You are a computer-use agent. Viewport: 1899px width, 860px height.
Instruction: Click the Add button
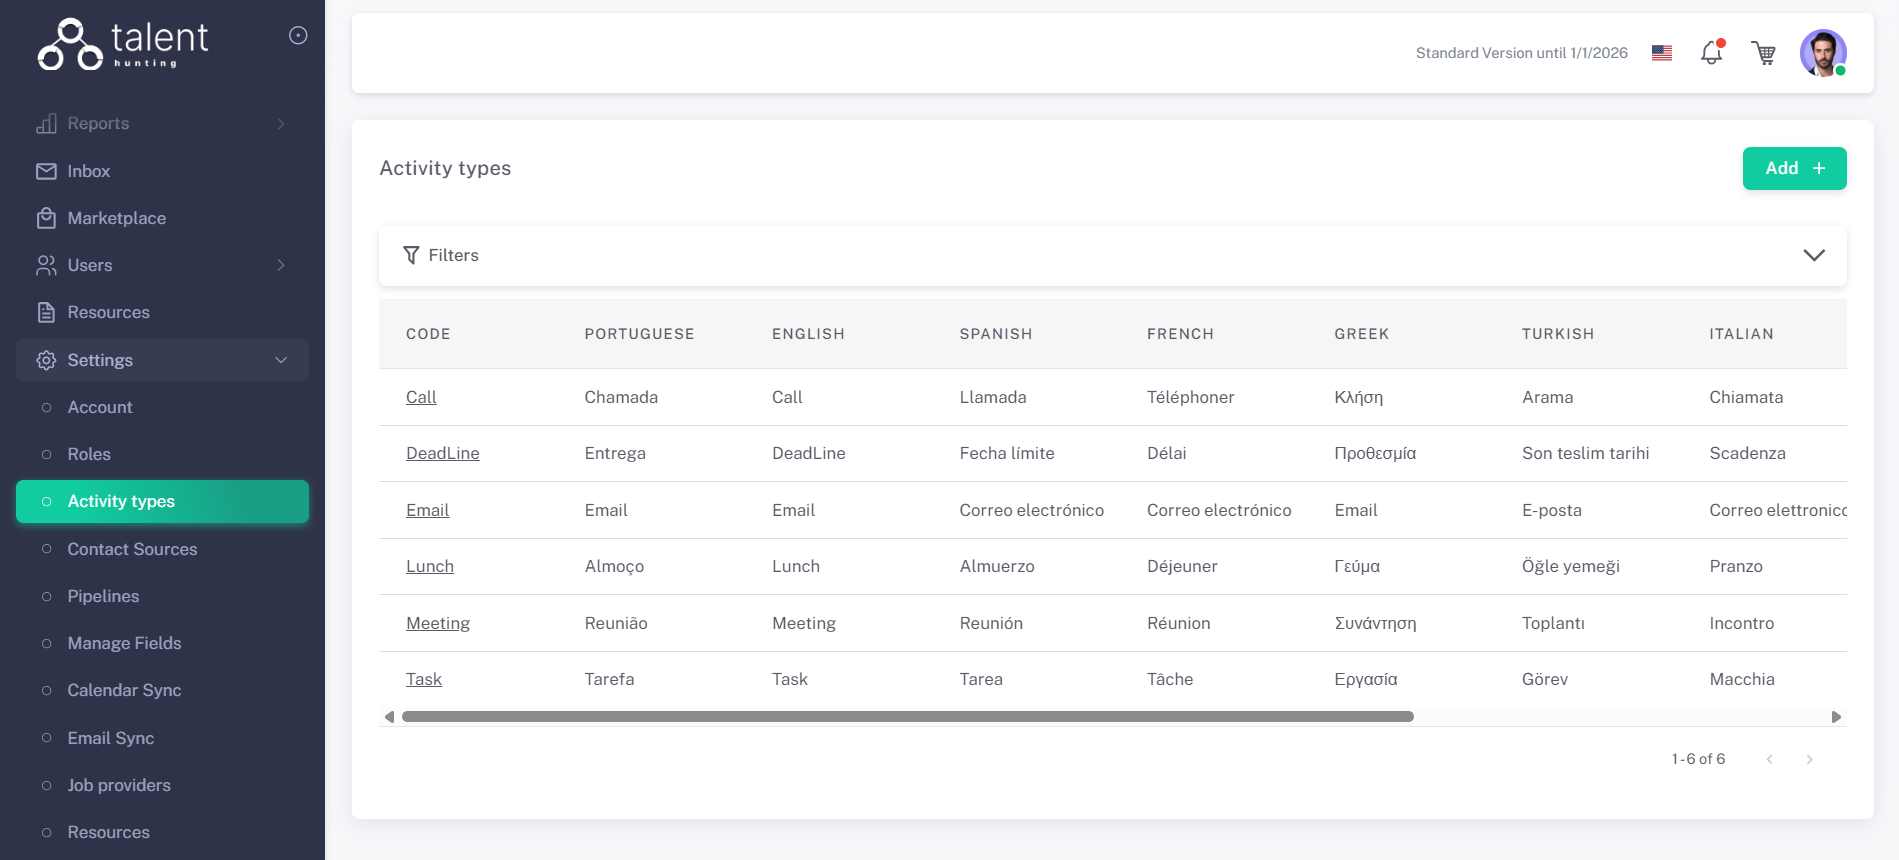[x=1794, y=168]
